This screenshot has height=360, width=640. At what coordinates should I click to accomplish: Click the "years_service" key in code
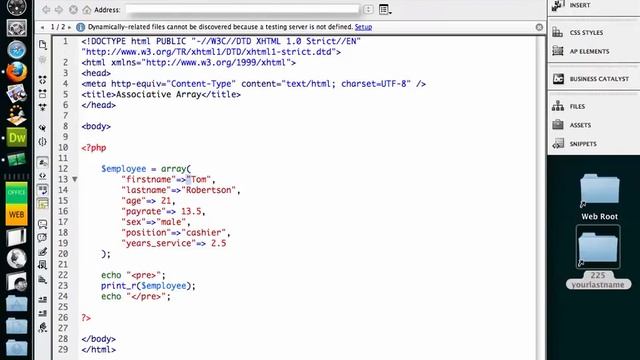pos(159,243)
